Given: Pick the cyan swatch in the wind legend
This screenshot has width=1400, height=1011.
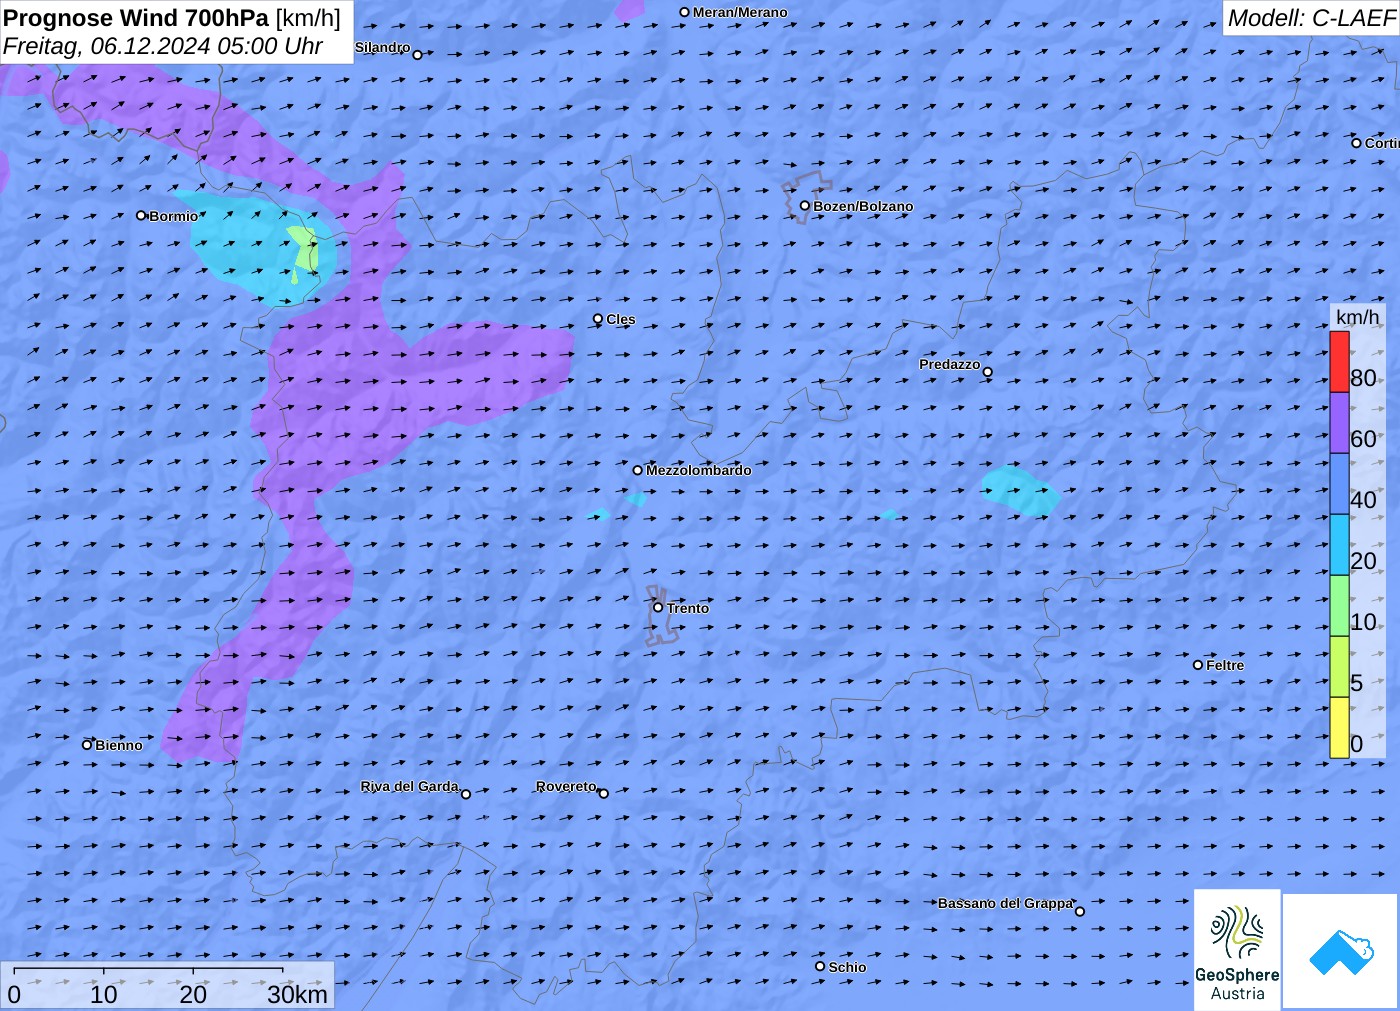Looking at the screenshot, I should 1339,545.
